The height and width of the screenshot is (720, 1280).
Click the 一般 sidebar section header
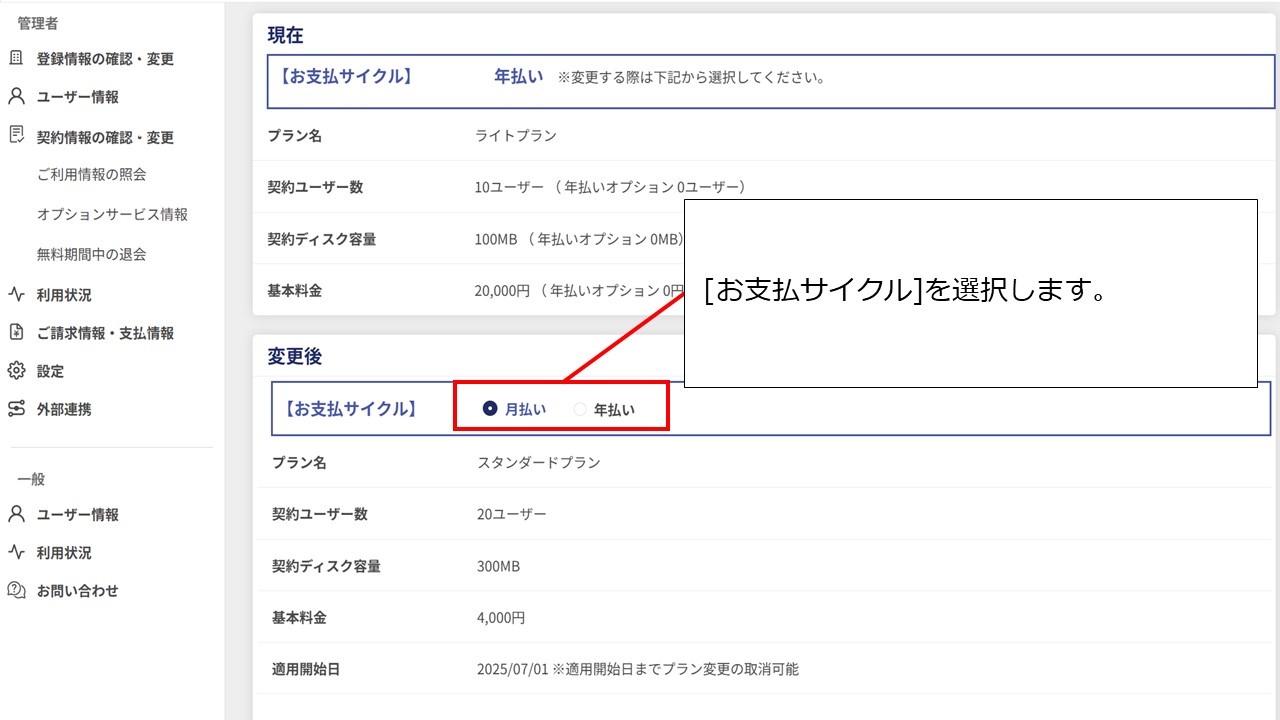[x=31, y=479]
